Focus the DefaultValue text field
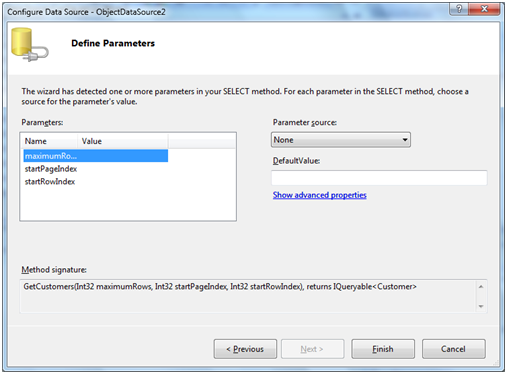 pos(379,178)
